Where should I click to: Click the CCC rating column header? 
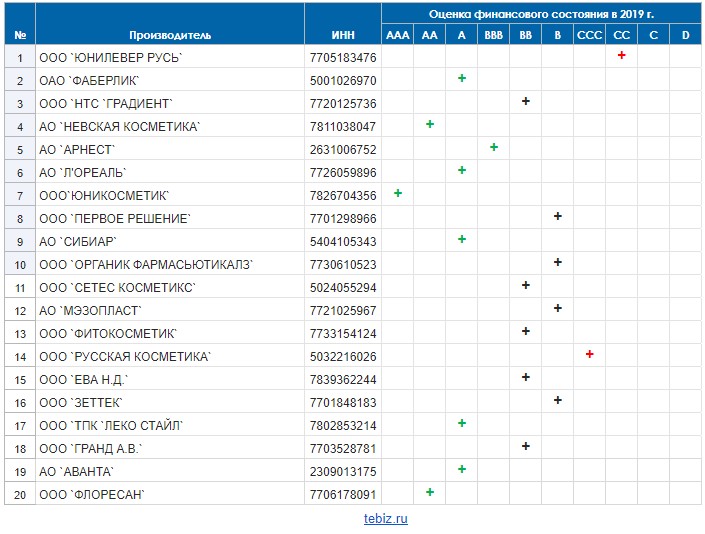pos(589,35)
